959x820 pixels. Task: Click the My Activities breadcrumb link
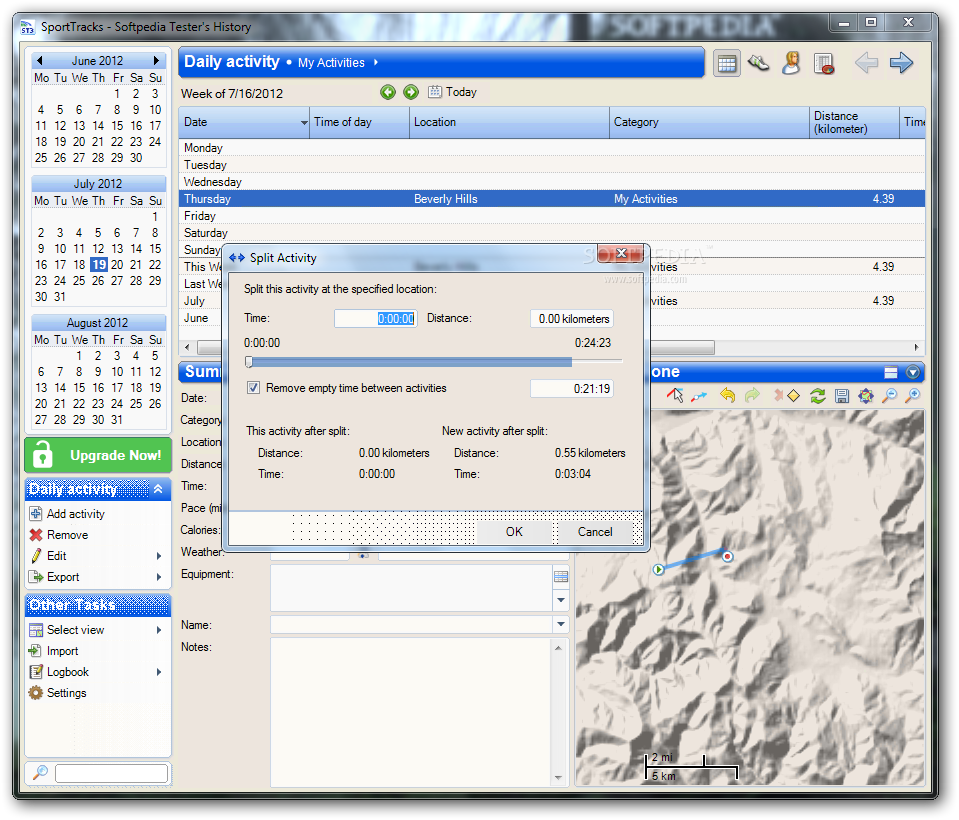coord(331,63)
